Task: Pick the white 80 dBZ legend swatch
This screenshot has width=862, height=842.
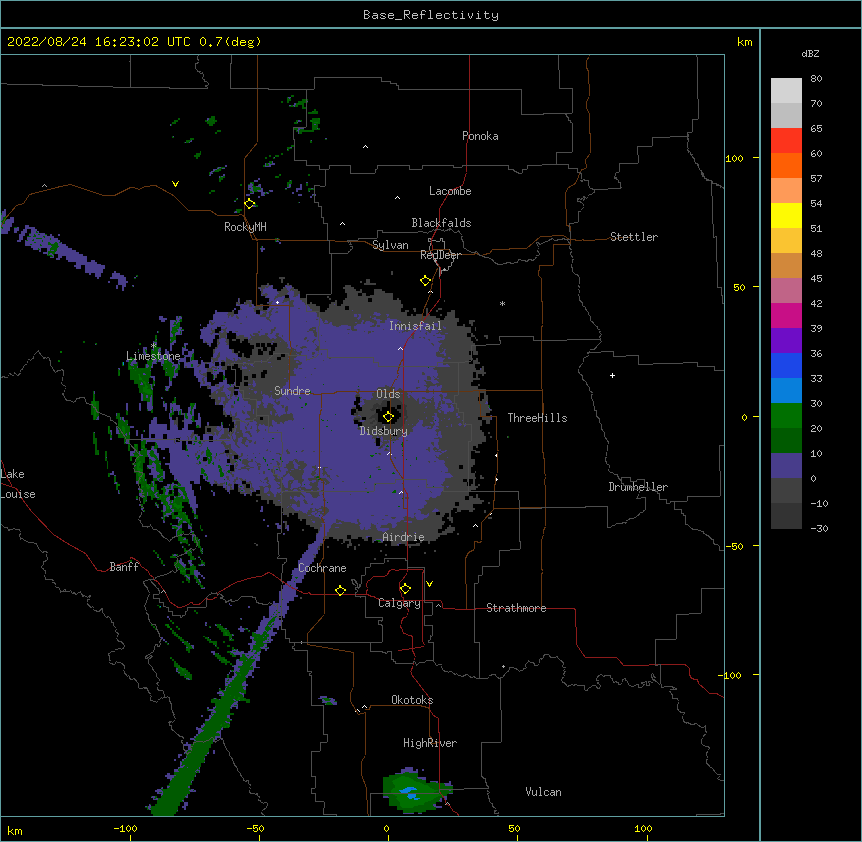Action: (786, 91)
